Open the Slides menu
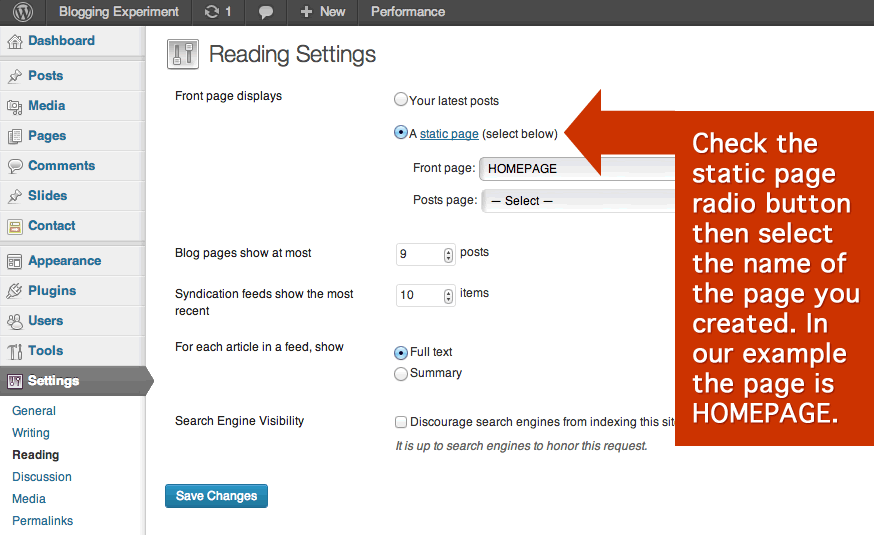Screen dimensions: 874x535 [47, 196]
